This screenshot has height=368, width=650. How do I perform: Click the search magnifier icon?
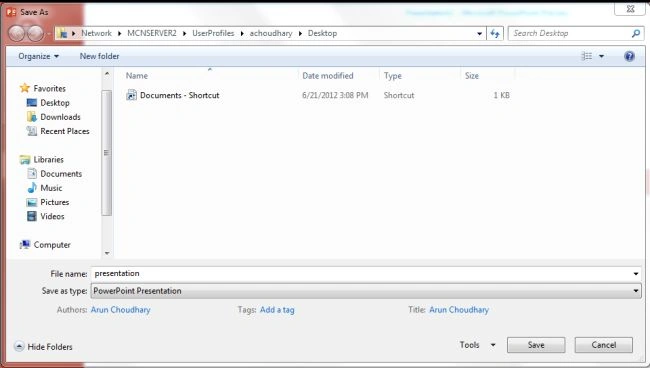click(x=635, y=34)
